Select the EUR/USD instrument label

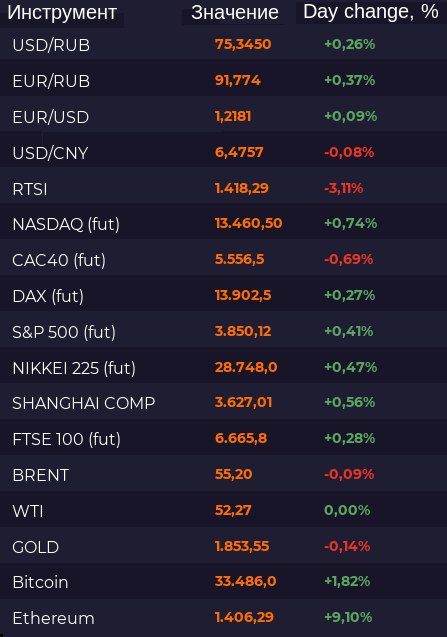tap(51, 117)
